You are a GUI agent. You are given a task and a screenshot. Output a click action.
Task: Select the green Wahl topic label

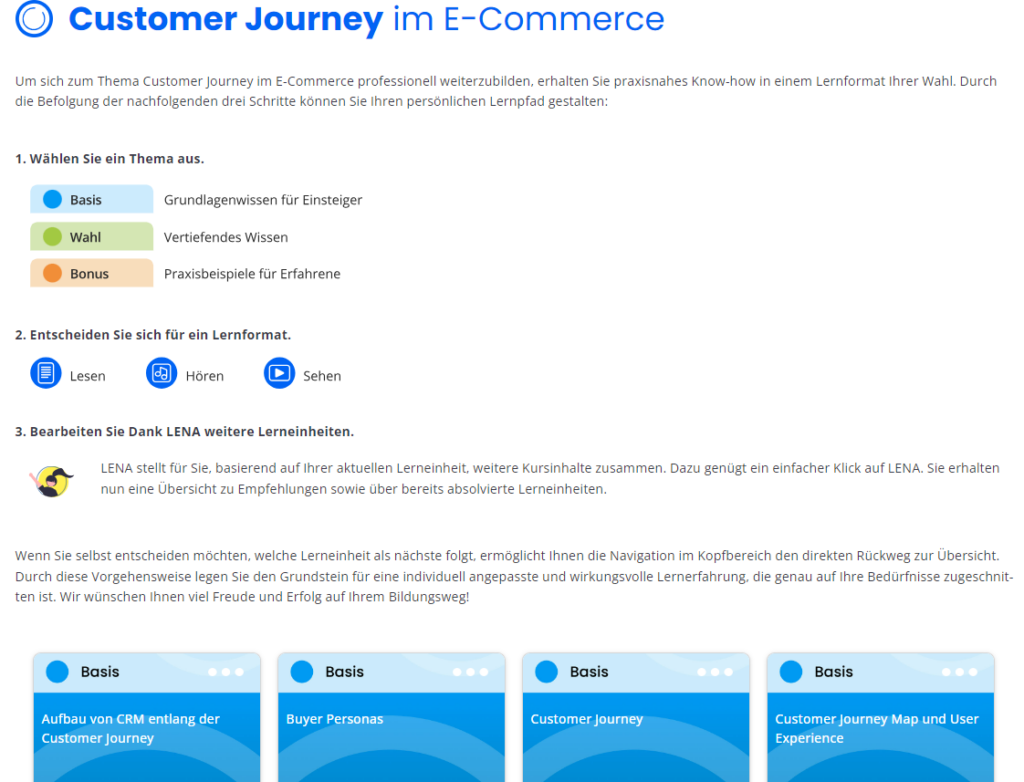[x=91, y=237]
